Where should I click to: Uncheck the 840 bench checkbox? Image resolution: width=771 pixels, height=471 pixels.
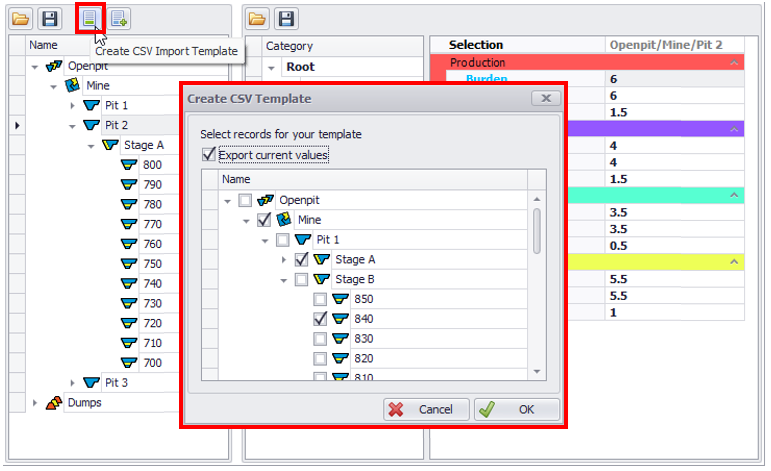click(320, 319)
